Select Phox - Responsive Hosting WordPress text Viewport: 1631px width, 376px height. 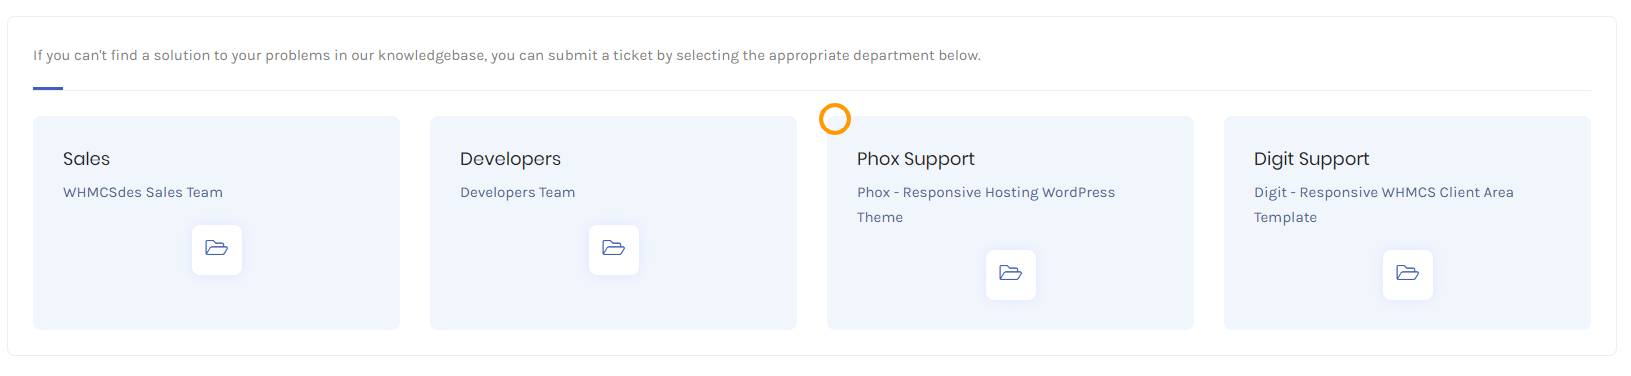tap(986, 192)
